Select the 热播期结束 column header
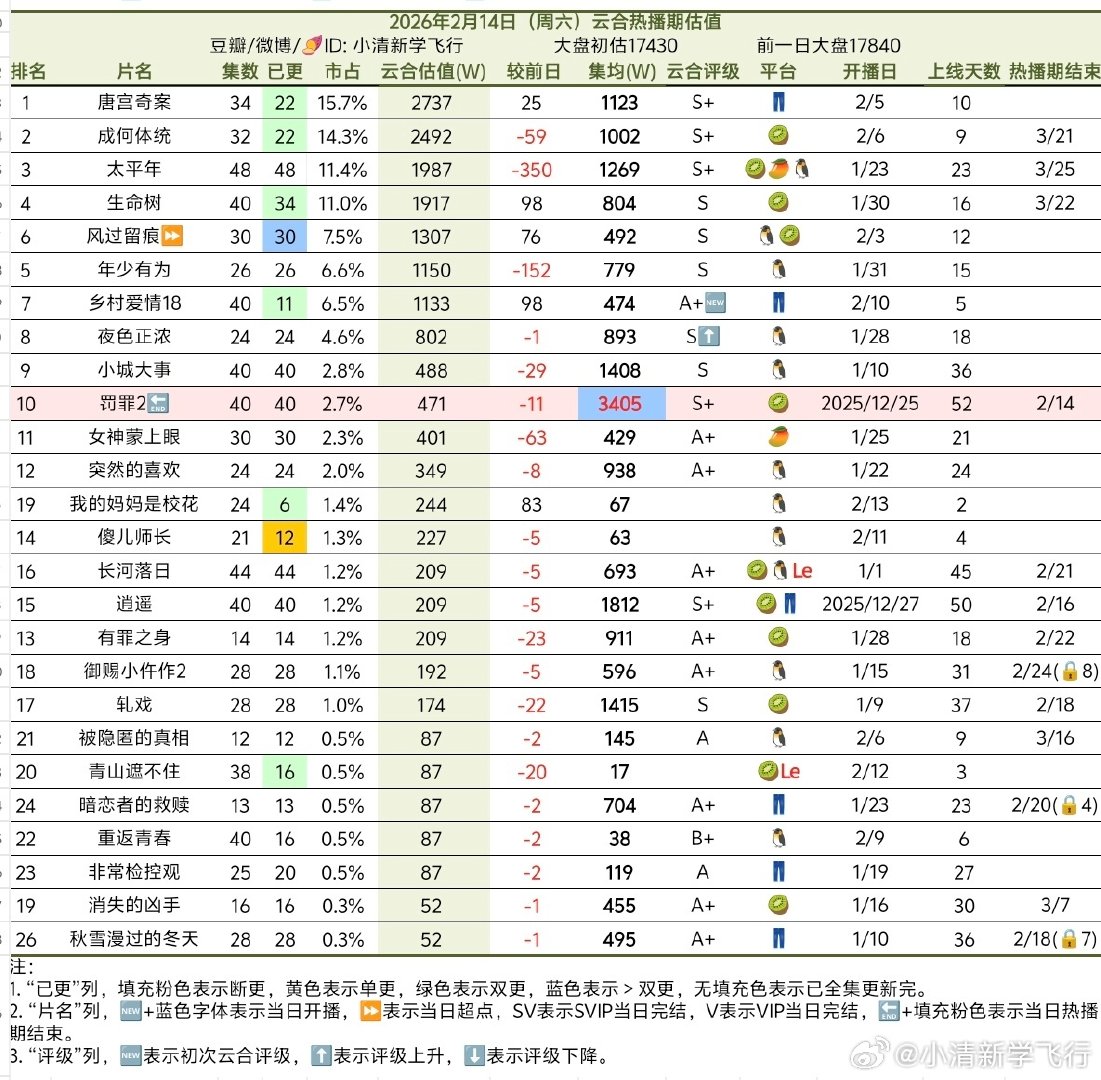The width and height of the screenshot is (1101, 1080). point(1054,72)
